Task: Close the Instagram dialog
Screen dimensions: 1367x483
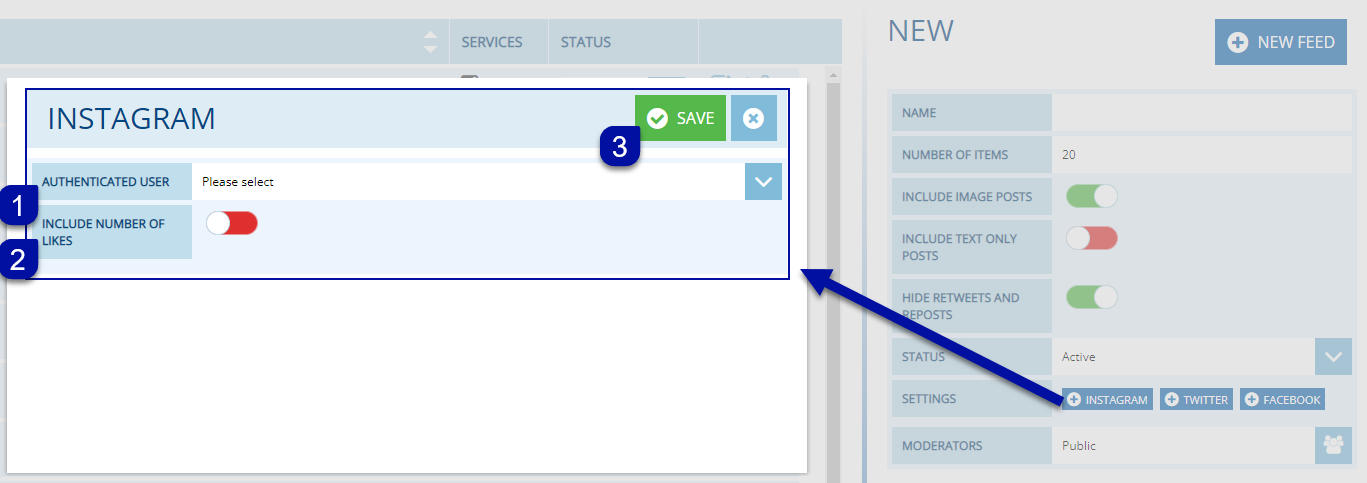Action: [x=753, y=118]
